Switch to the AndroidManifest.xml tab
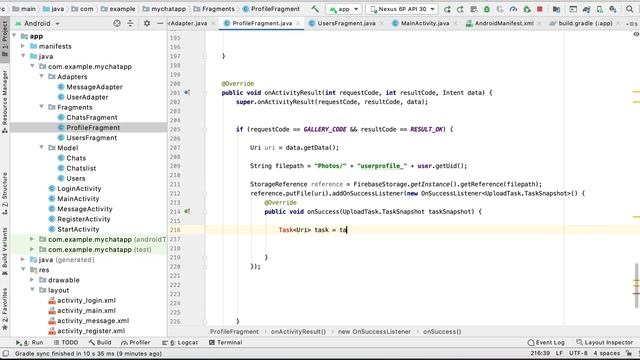This screenshot has width=640, height=360. click(x=504, y=23)
